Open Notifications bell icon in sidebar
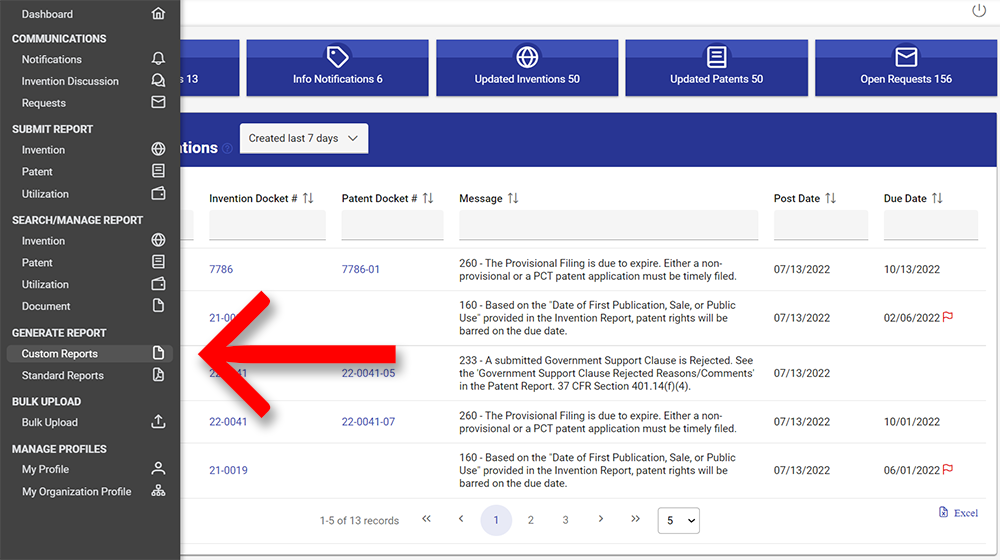Viewport: 1000px width, 560px height. point(158,59)
